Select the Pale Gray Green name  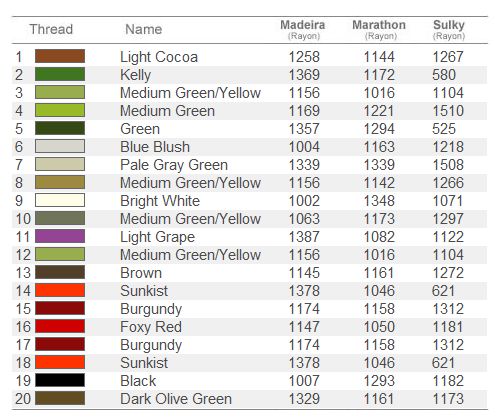click(174, 165)
